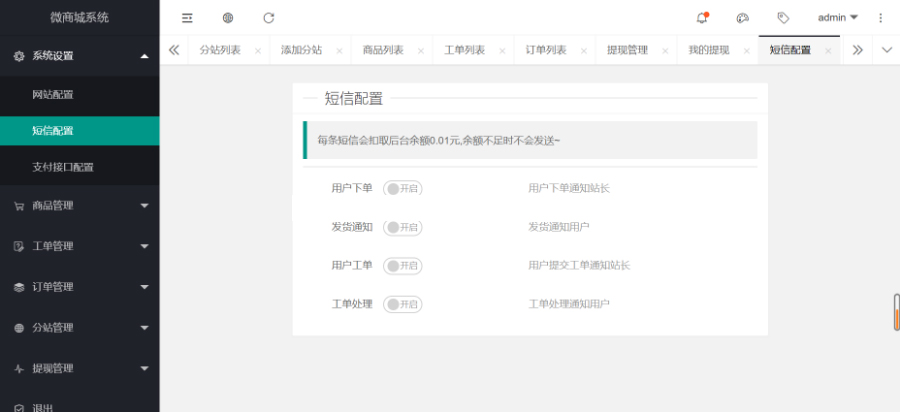Toggle the 工单处理 notification switch
The width and height of the screenshot is (900, 412).
(x=403, y=304)
